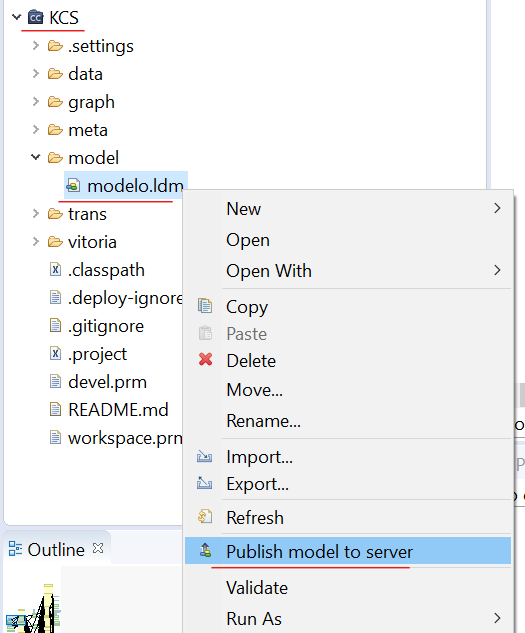Click the data folder icon
525x633 pixels.
[55, 74]
